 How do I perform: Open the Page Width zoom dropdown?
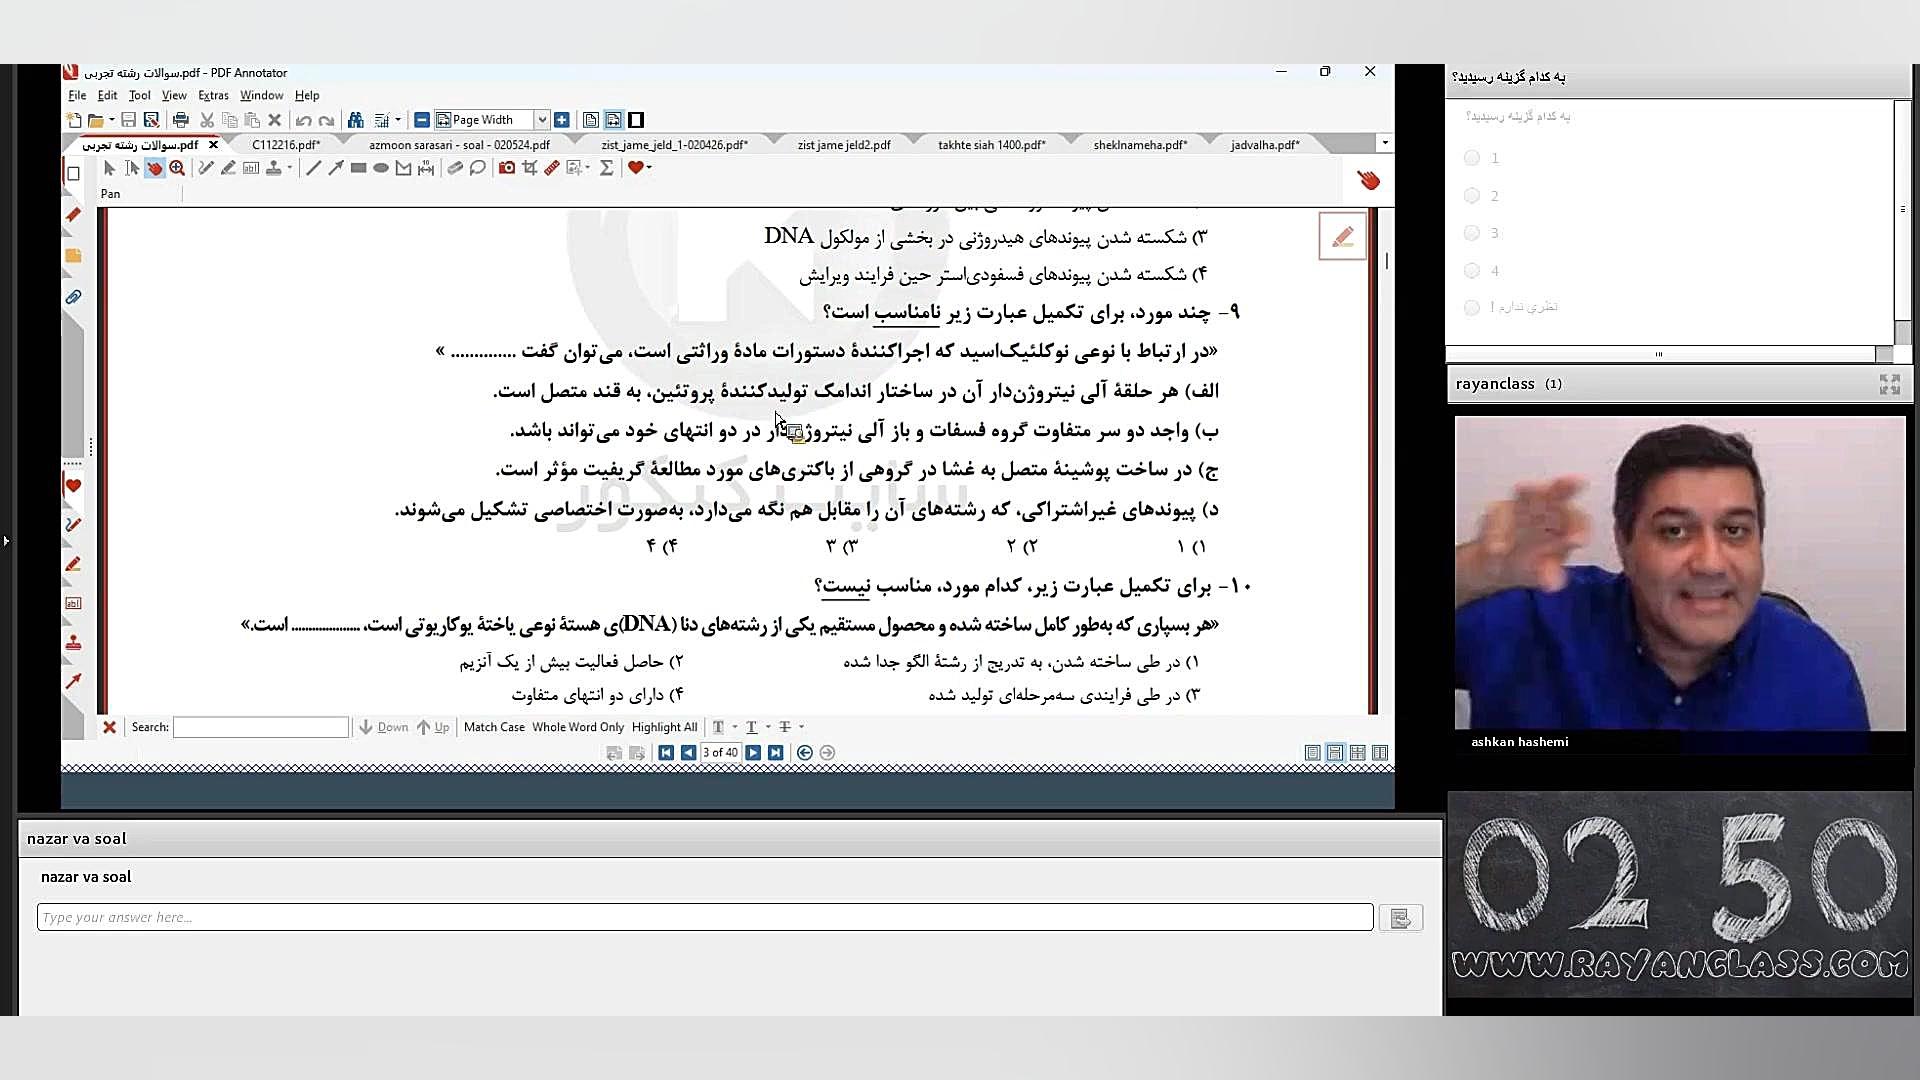(x=542, y=120)
